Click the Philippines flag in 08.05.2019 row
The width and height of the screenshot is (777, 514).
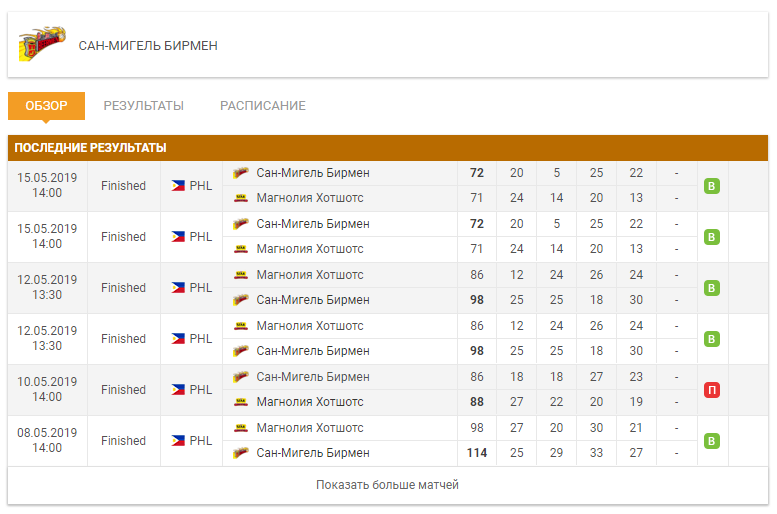(178, 441)
